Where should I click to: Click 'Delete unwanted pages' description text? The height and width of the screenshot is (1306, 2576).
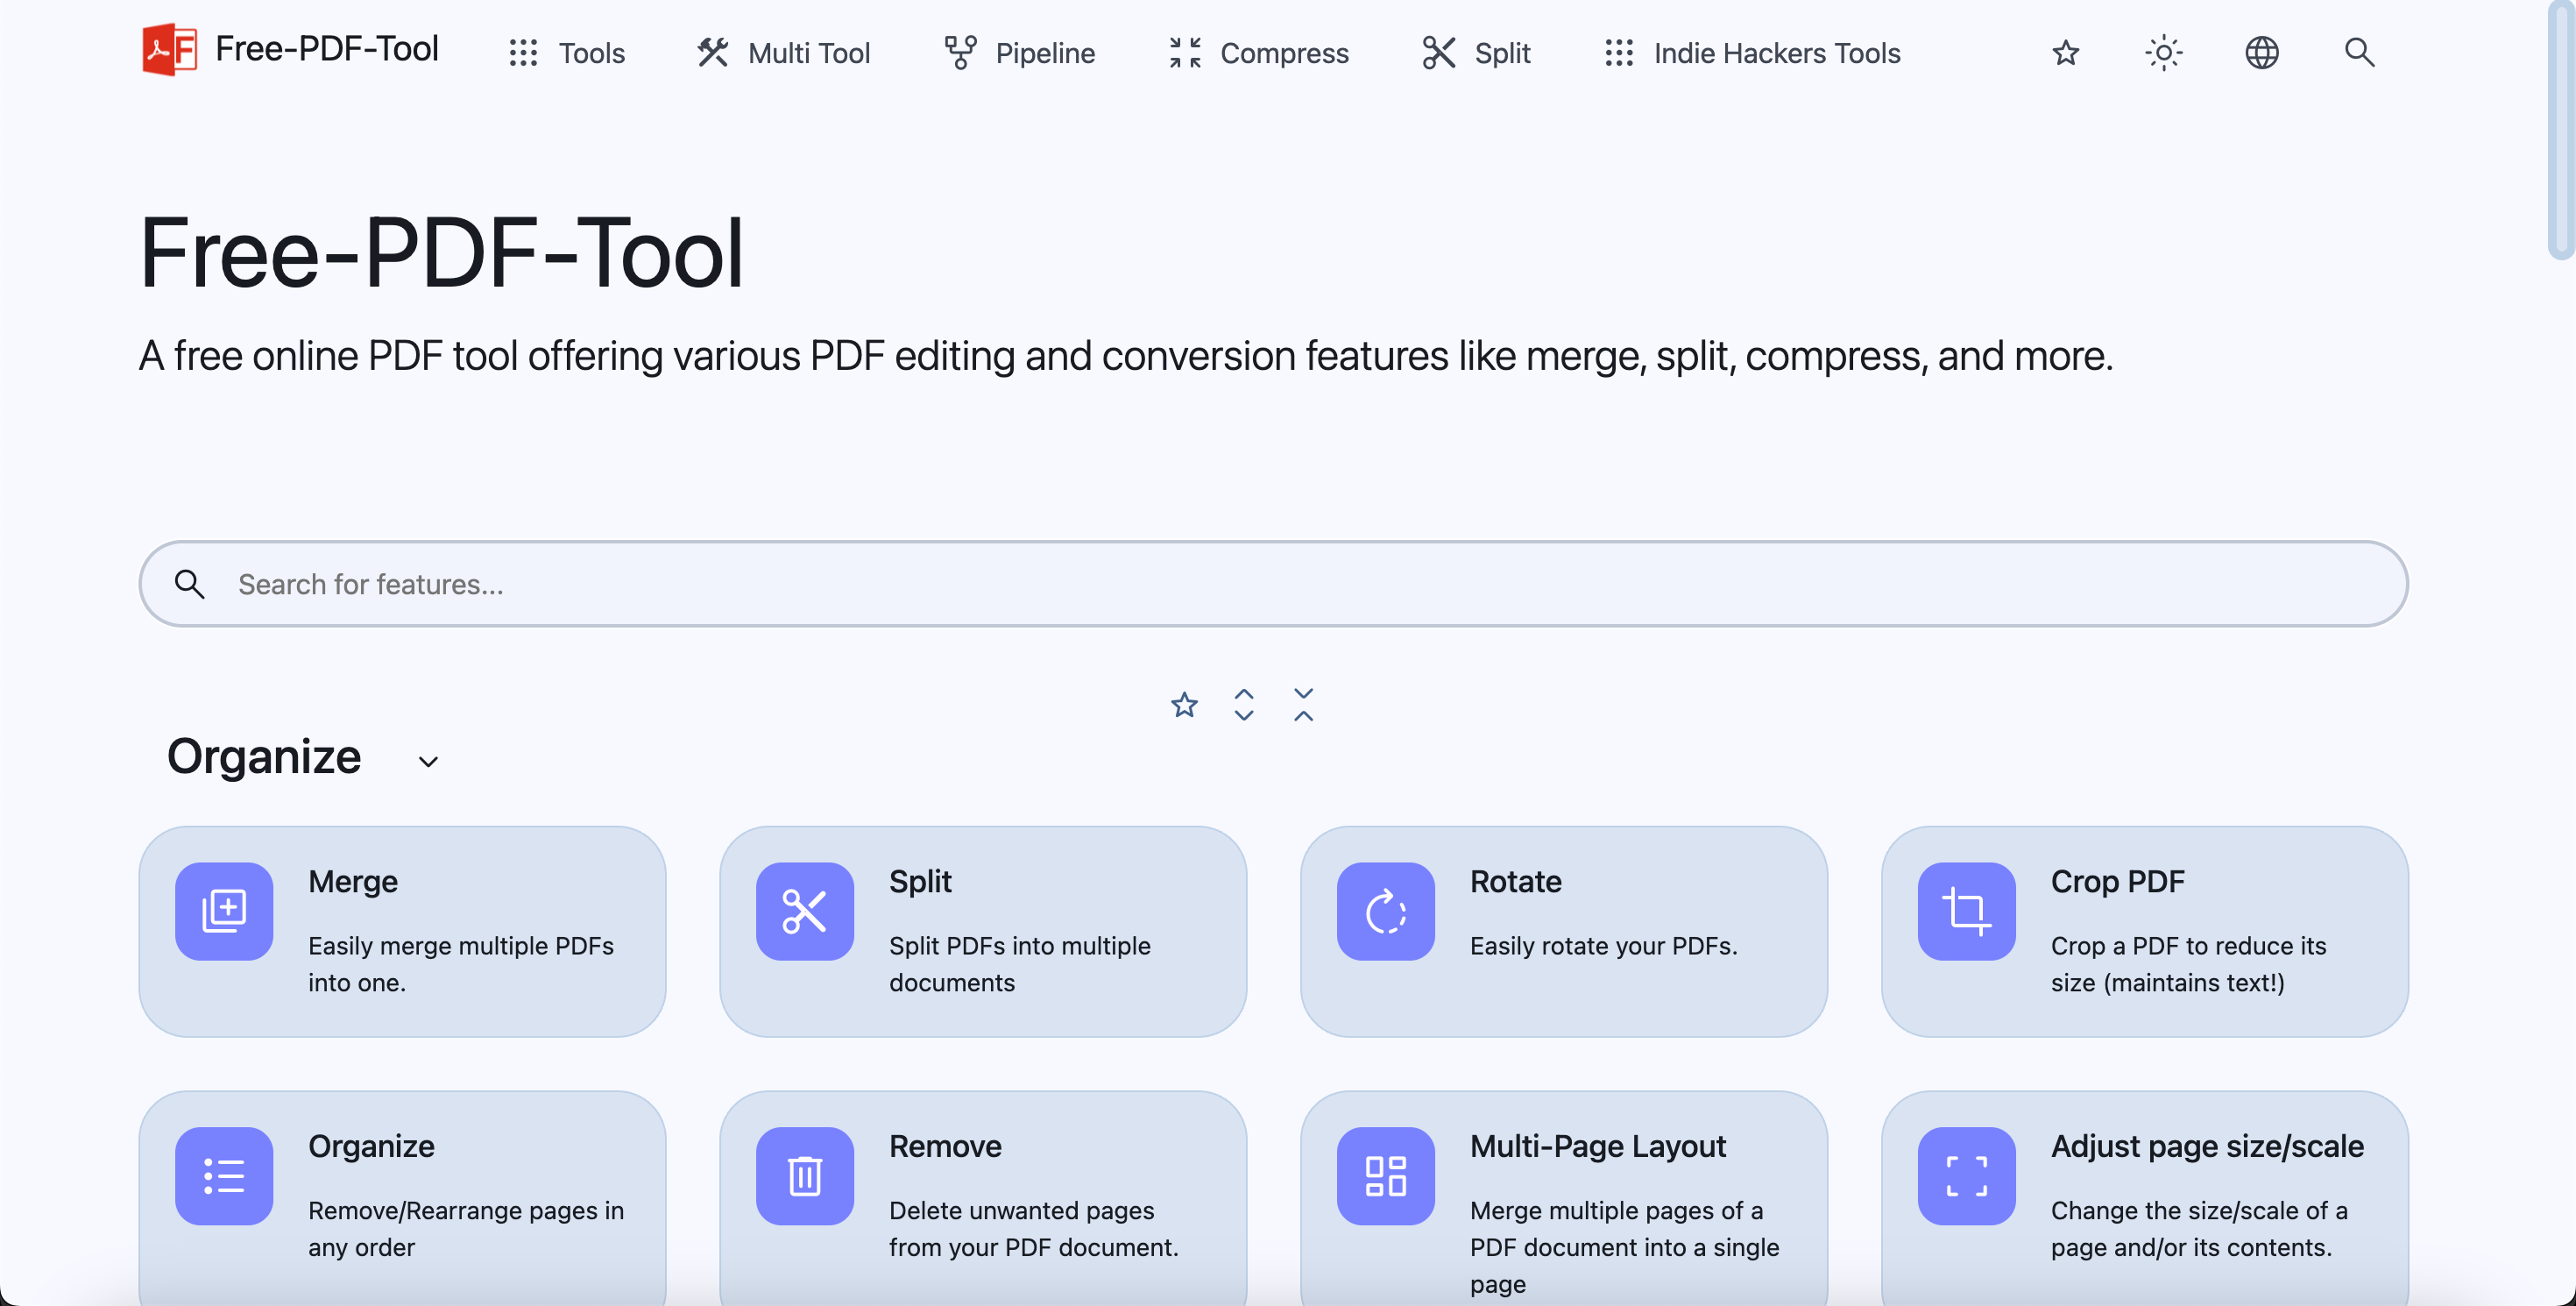pyautogui.click(x=1034, y=1229)
